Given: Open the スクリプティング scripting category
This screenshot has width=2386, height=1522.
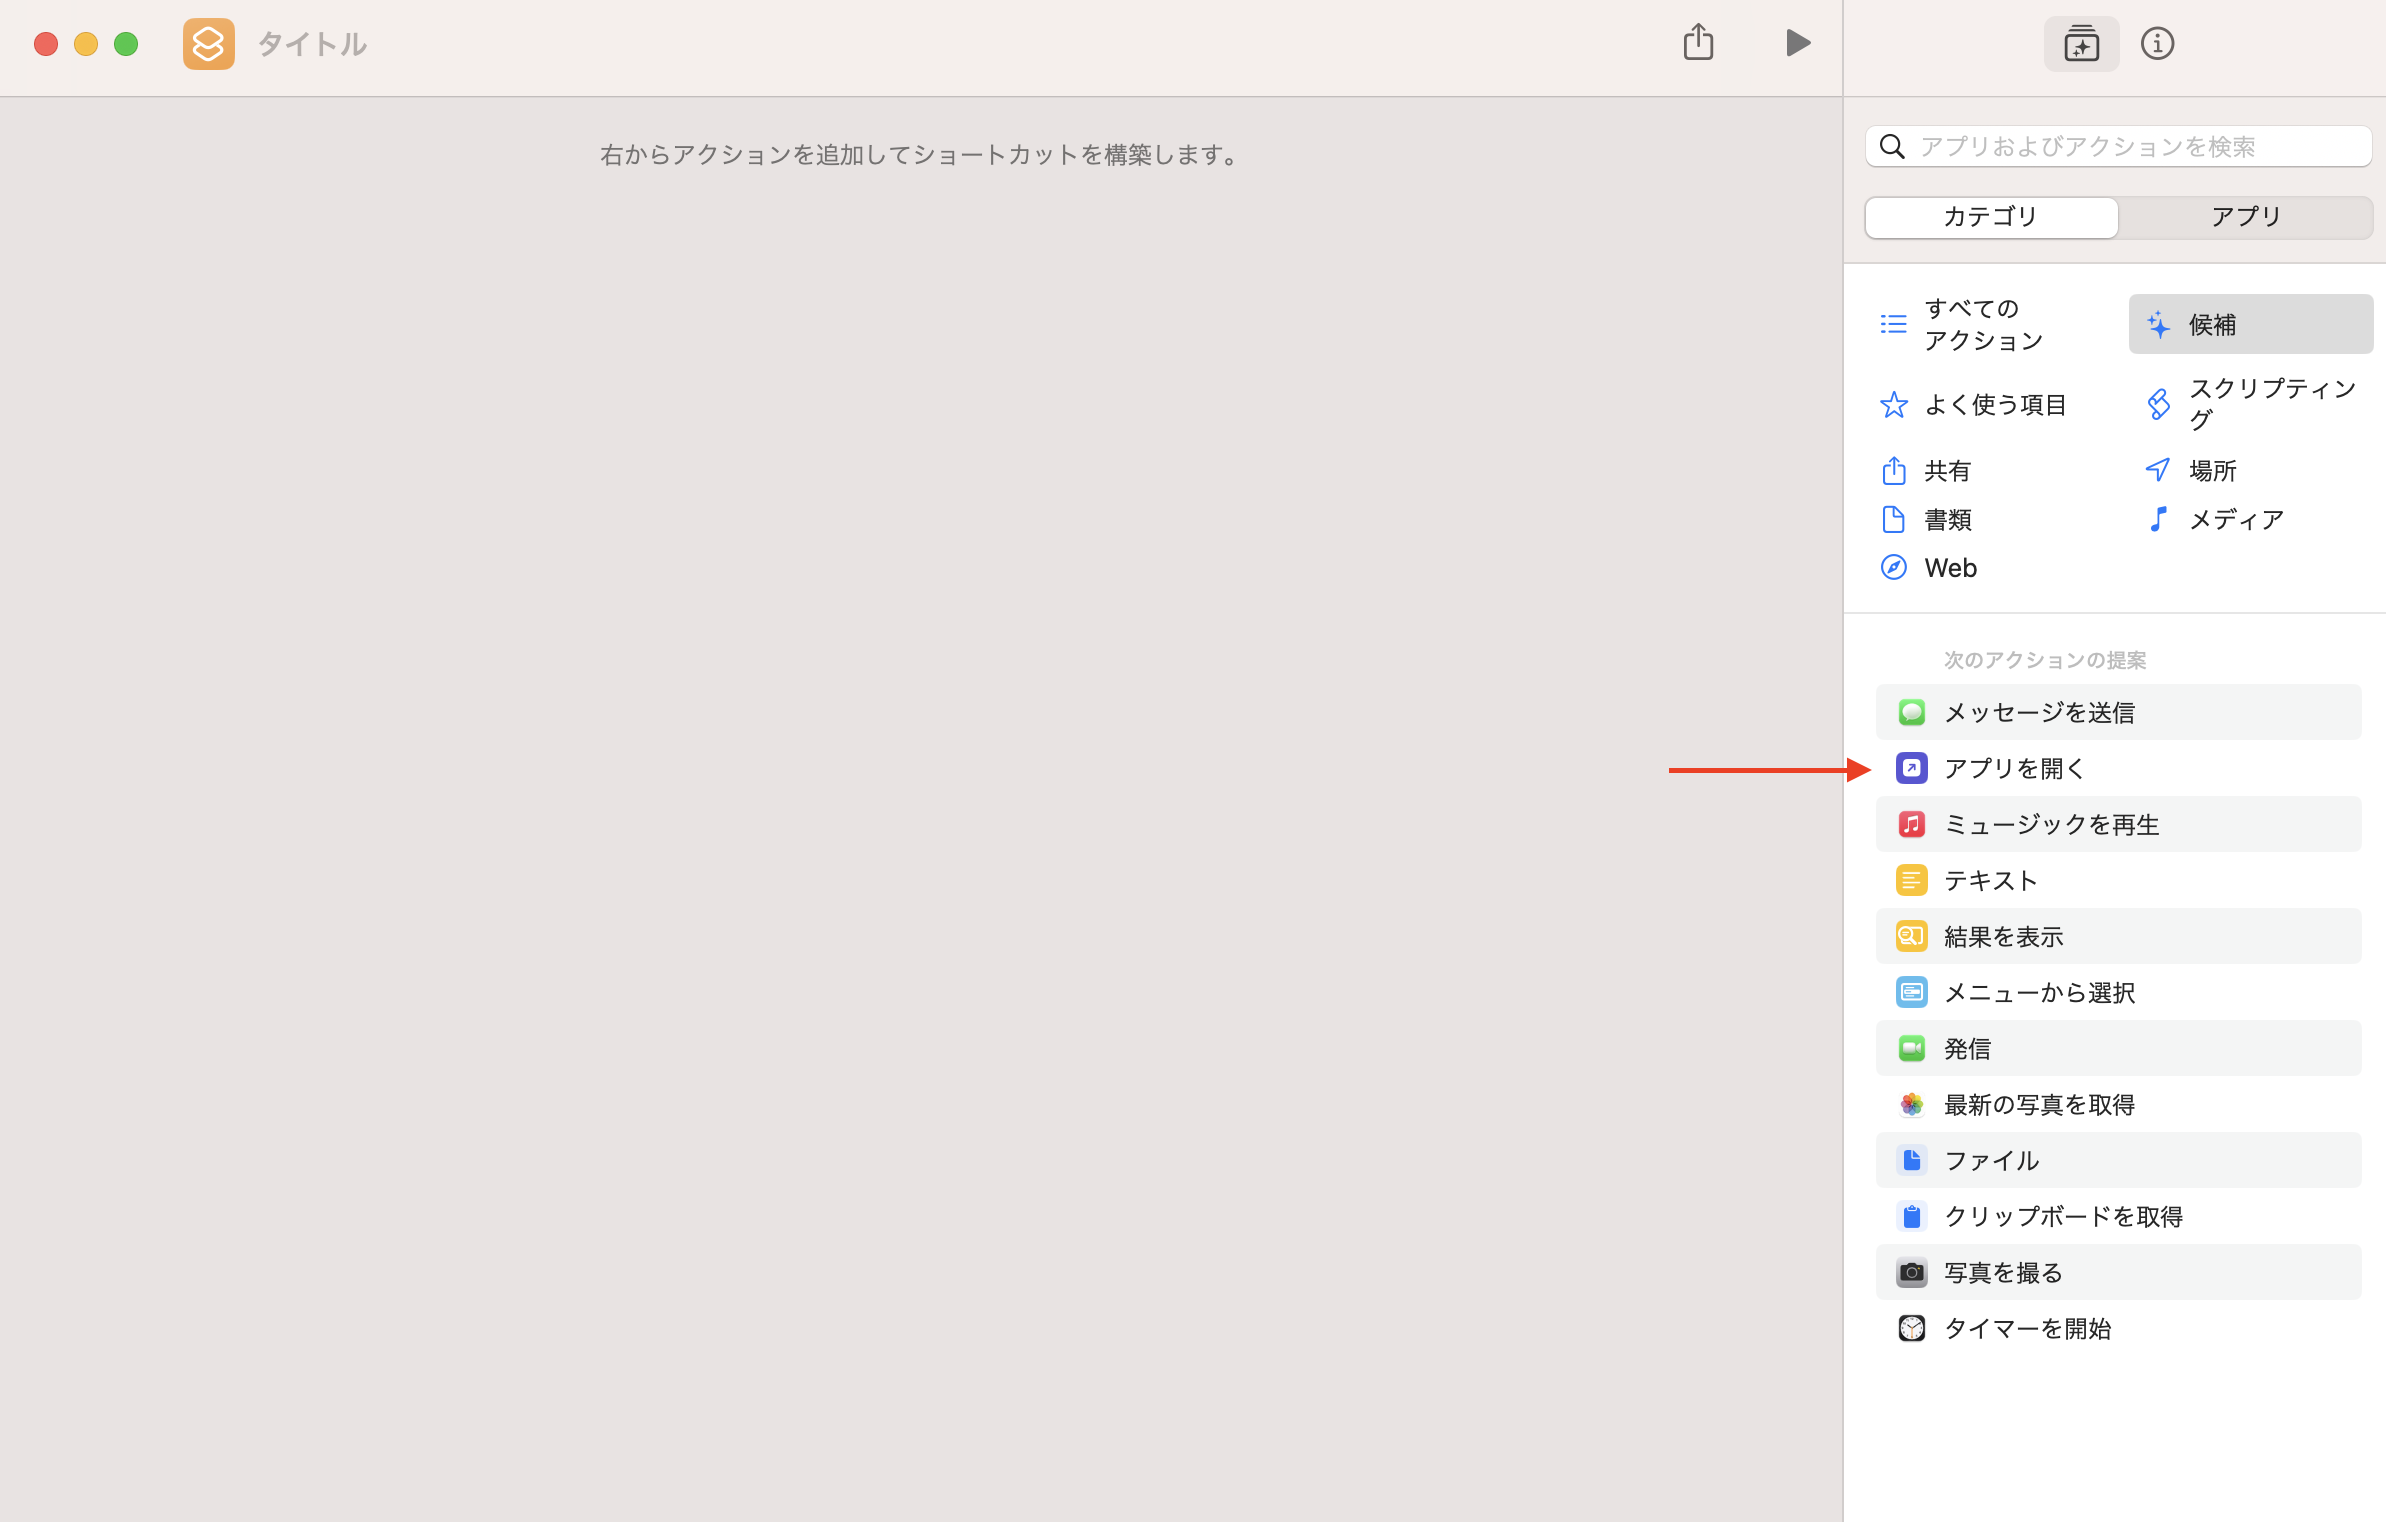Looking at the screenshot, I should pyautogui.click(x=2250, y=404).
